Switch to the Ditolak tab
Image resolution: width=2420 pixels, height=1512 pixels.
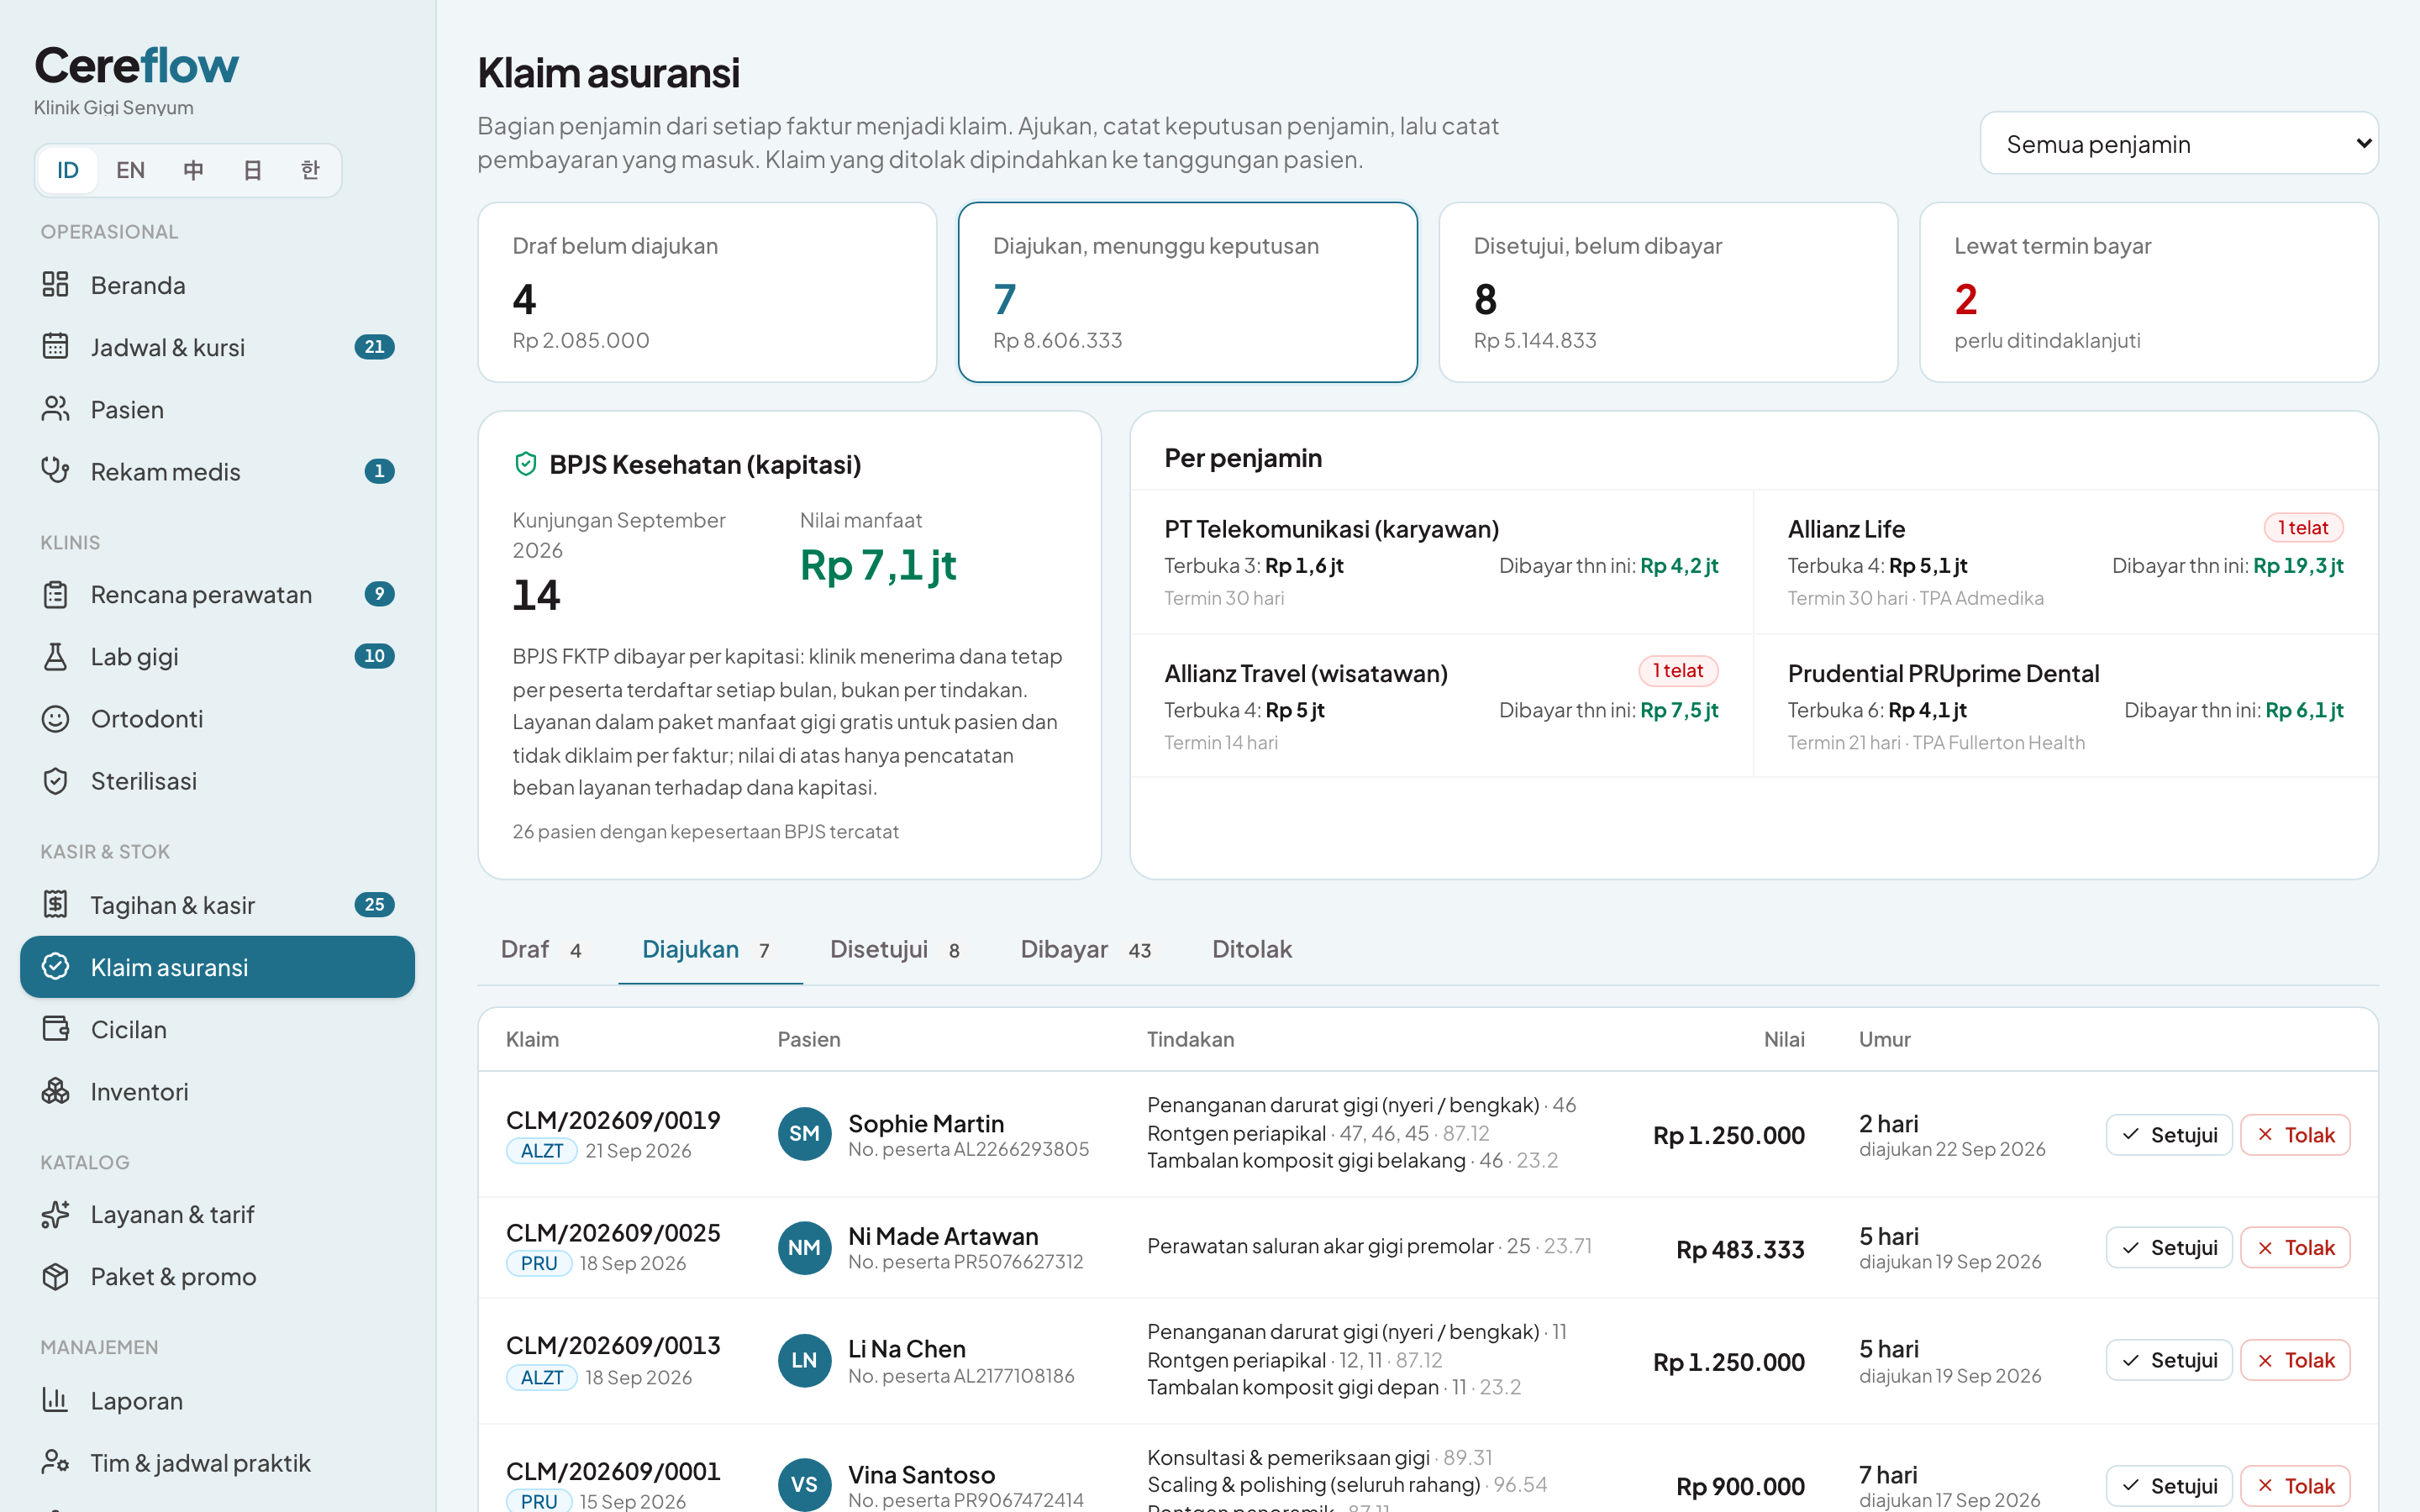(x=1252, y=949)
